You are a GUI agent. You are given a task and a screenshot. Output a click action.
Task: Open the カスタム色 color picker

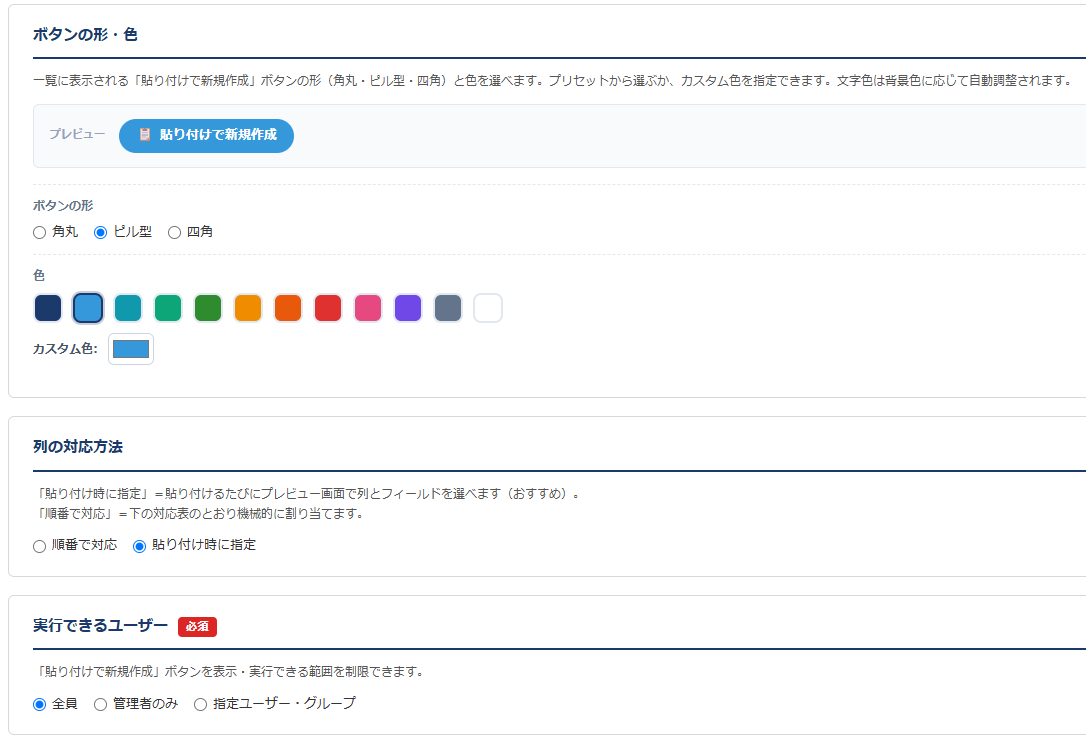(x=131, y=349)
